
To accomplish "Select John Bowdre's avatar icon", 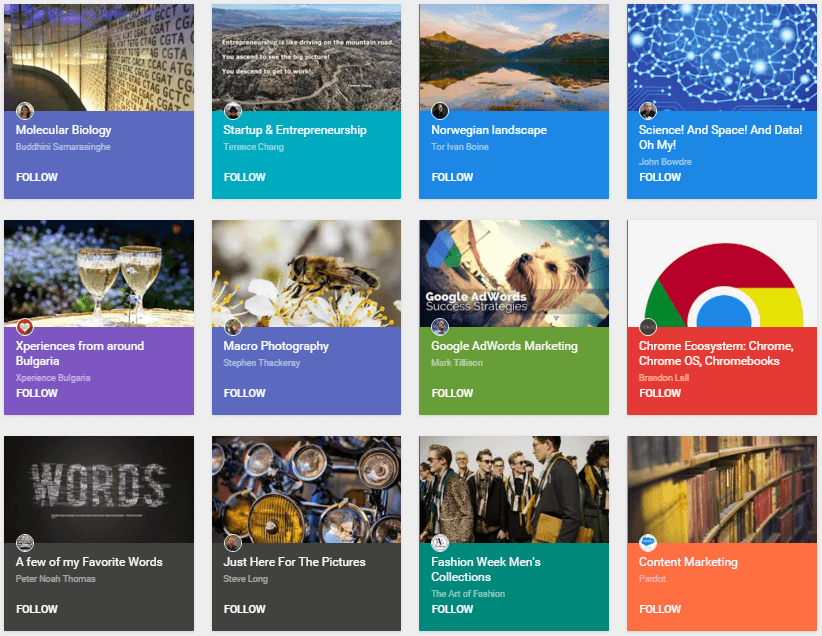I will click(x=648, y=110).
